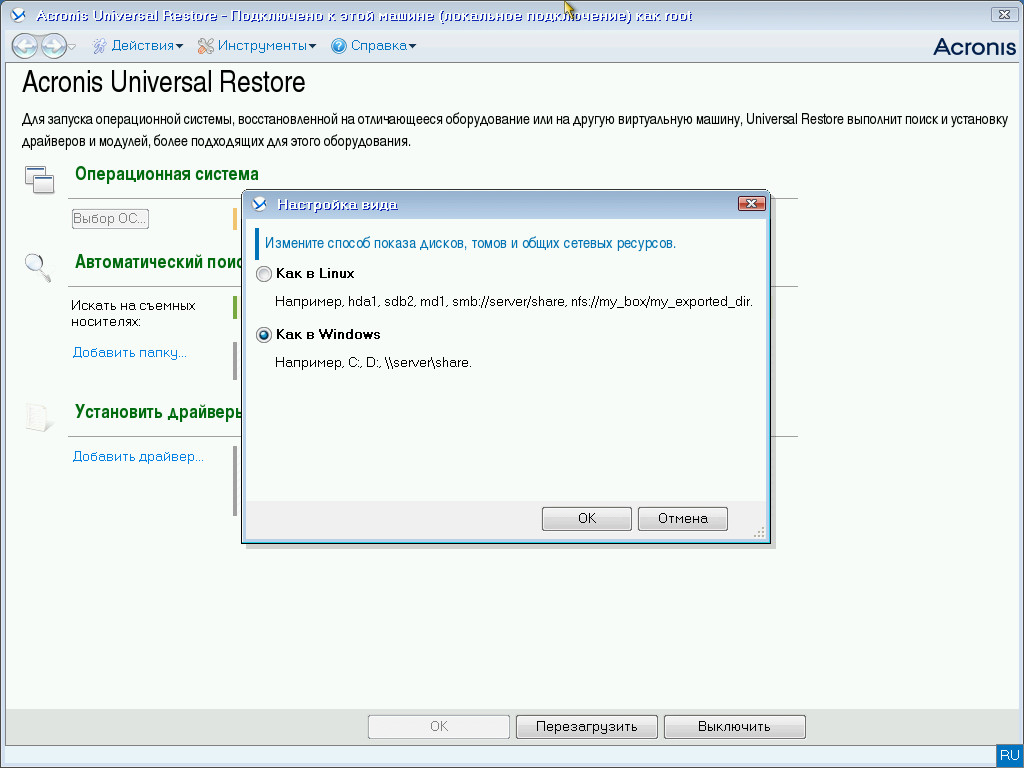
Task: Click the RU keyboard layout indicator
Action: tap(1008, 755)
